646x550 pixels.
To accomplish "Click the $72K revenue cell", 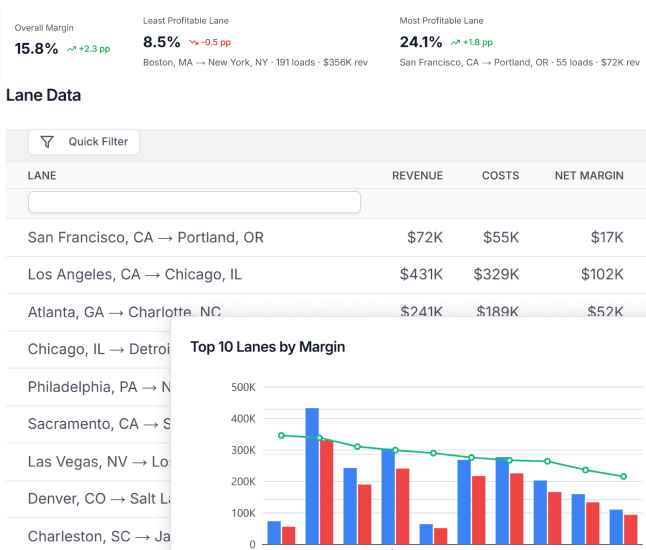I will click(x=425, y=238).
